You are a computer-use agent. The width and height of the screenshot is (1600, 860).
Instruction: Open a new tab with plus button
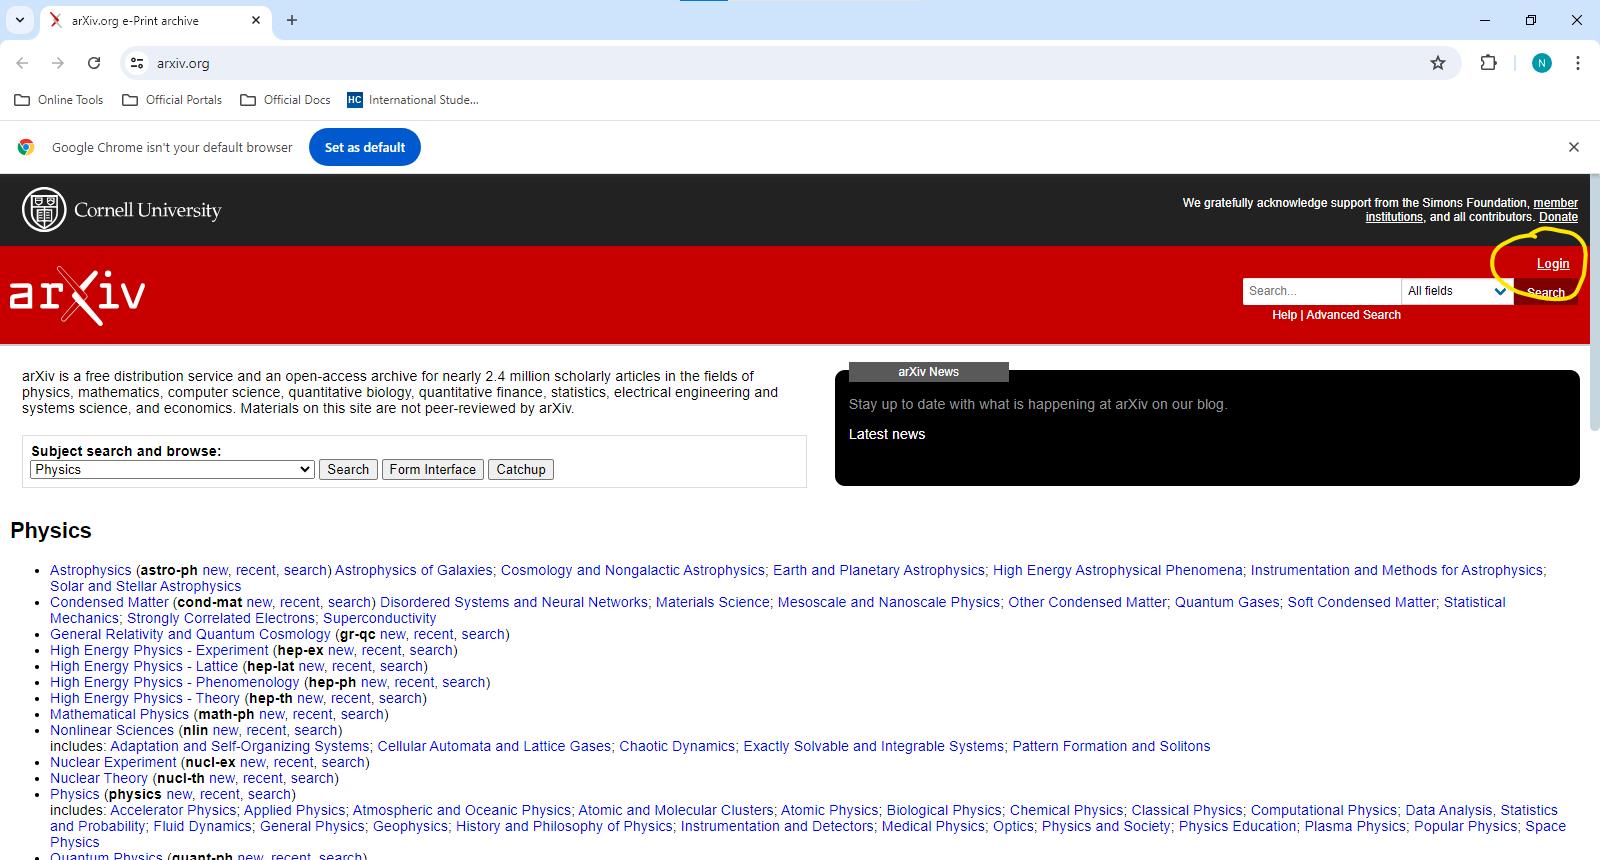click(x=292, y=20)
